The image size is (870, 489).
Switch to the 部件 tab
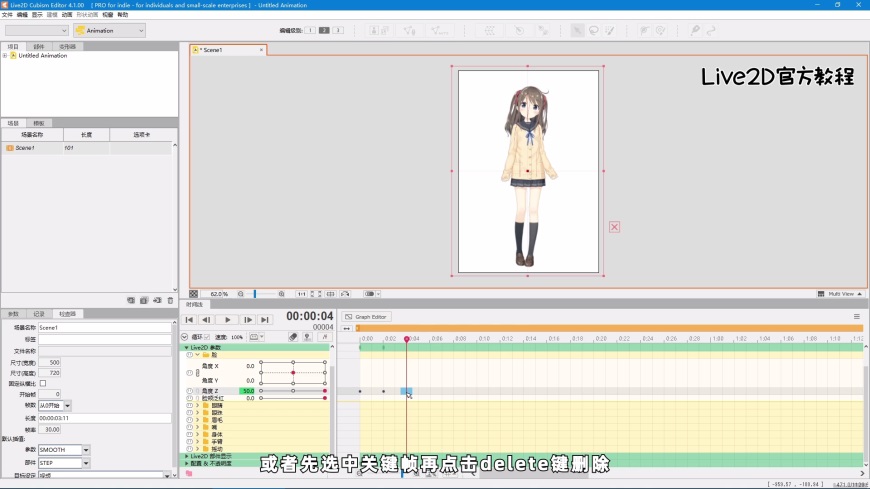(x=38, y=47)
